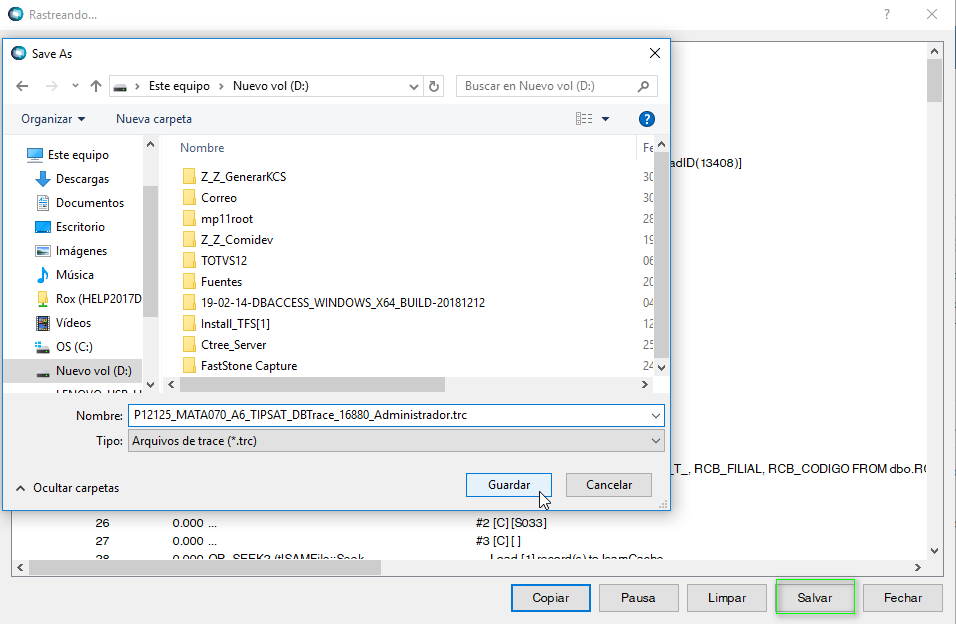Click file list horizontal scrollbar right arrow

[x=645, y=384]
